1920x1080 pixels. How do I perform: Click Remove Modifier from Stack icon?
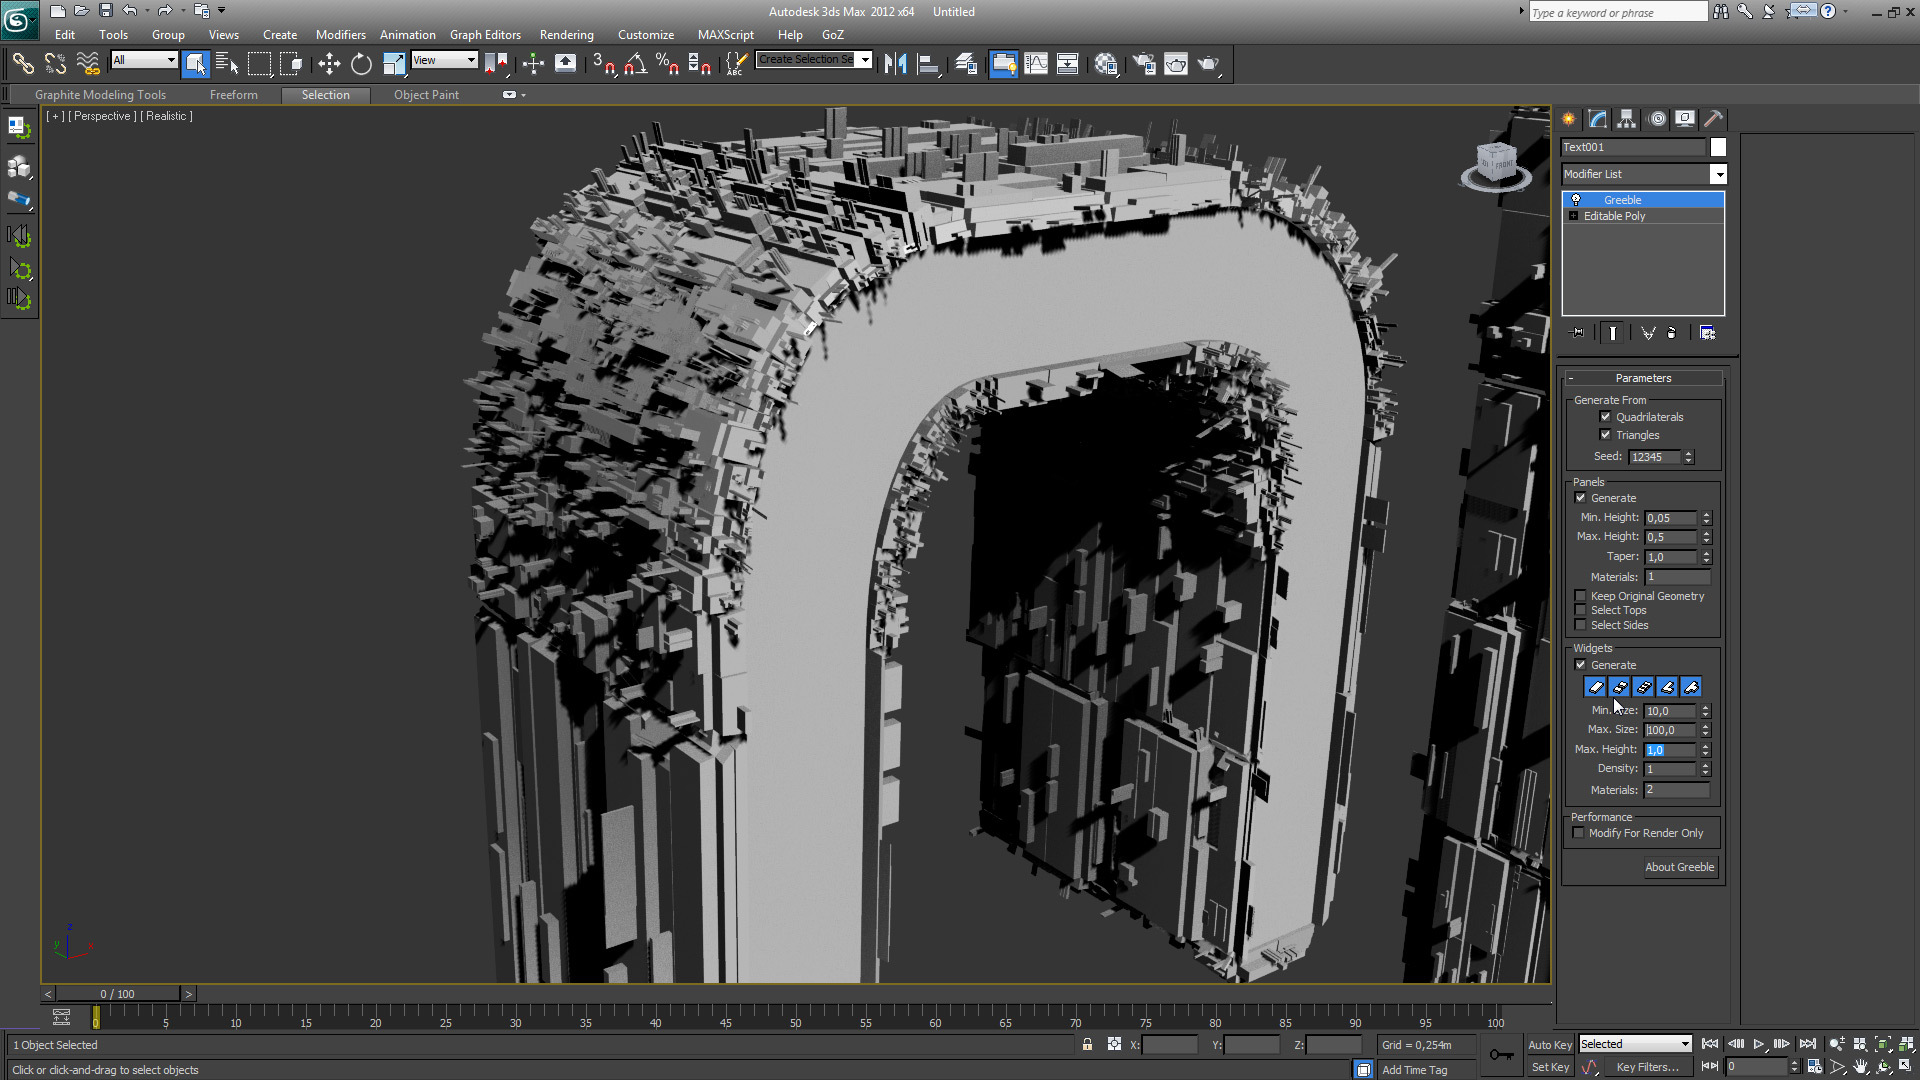pos(1671,333)
